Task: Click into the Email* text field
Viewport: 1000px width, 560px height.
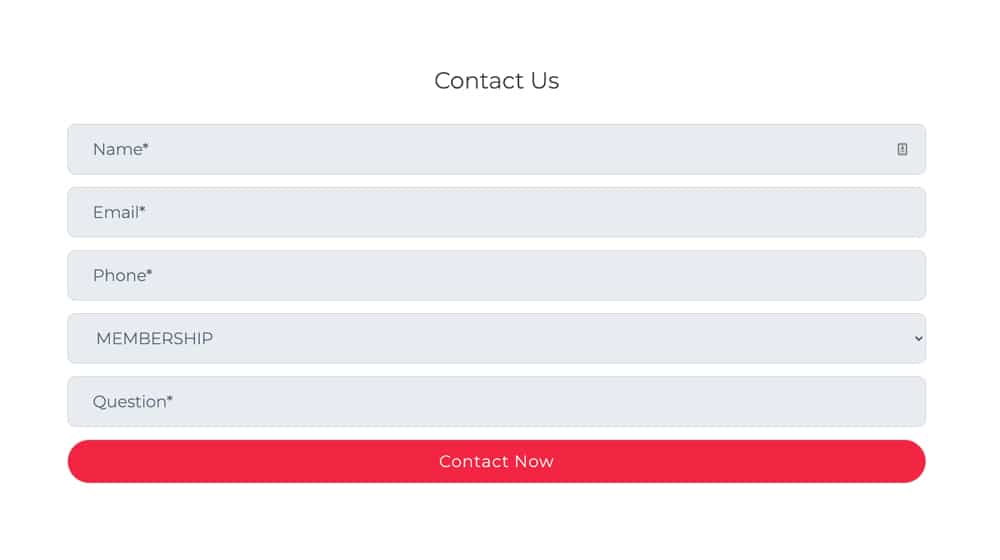Action: [x=496, y=212]
